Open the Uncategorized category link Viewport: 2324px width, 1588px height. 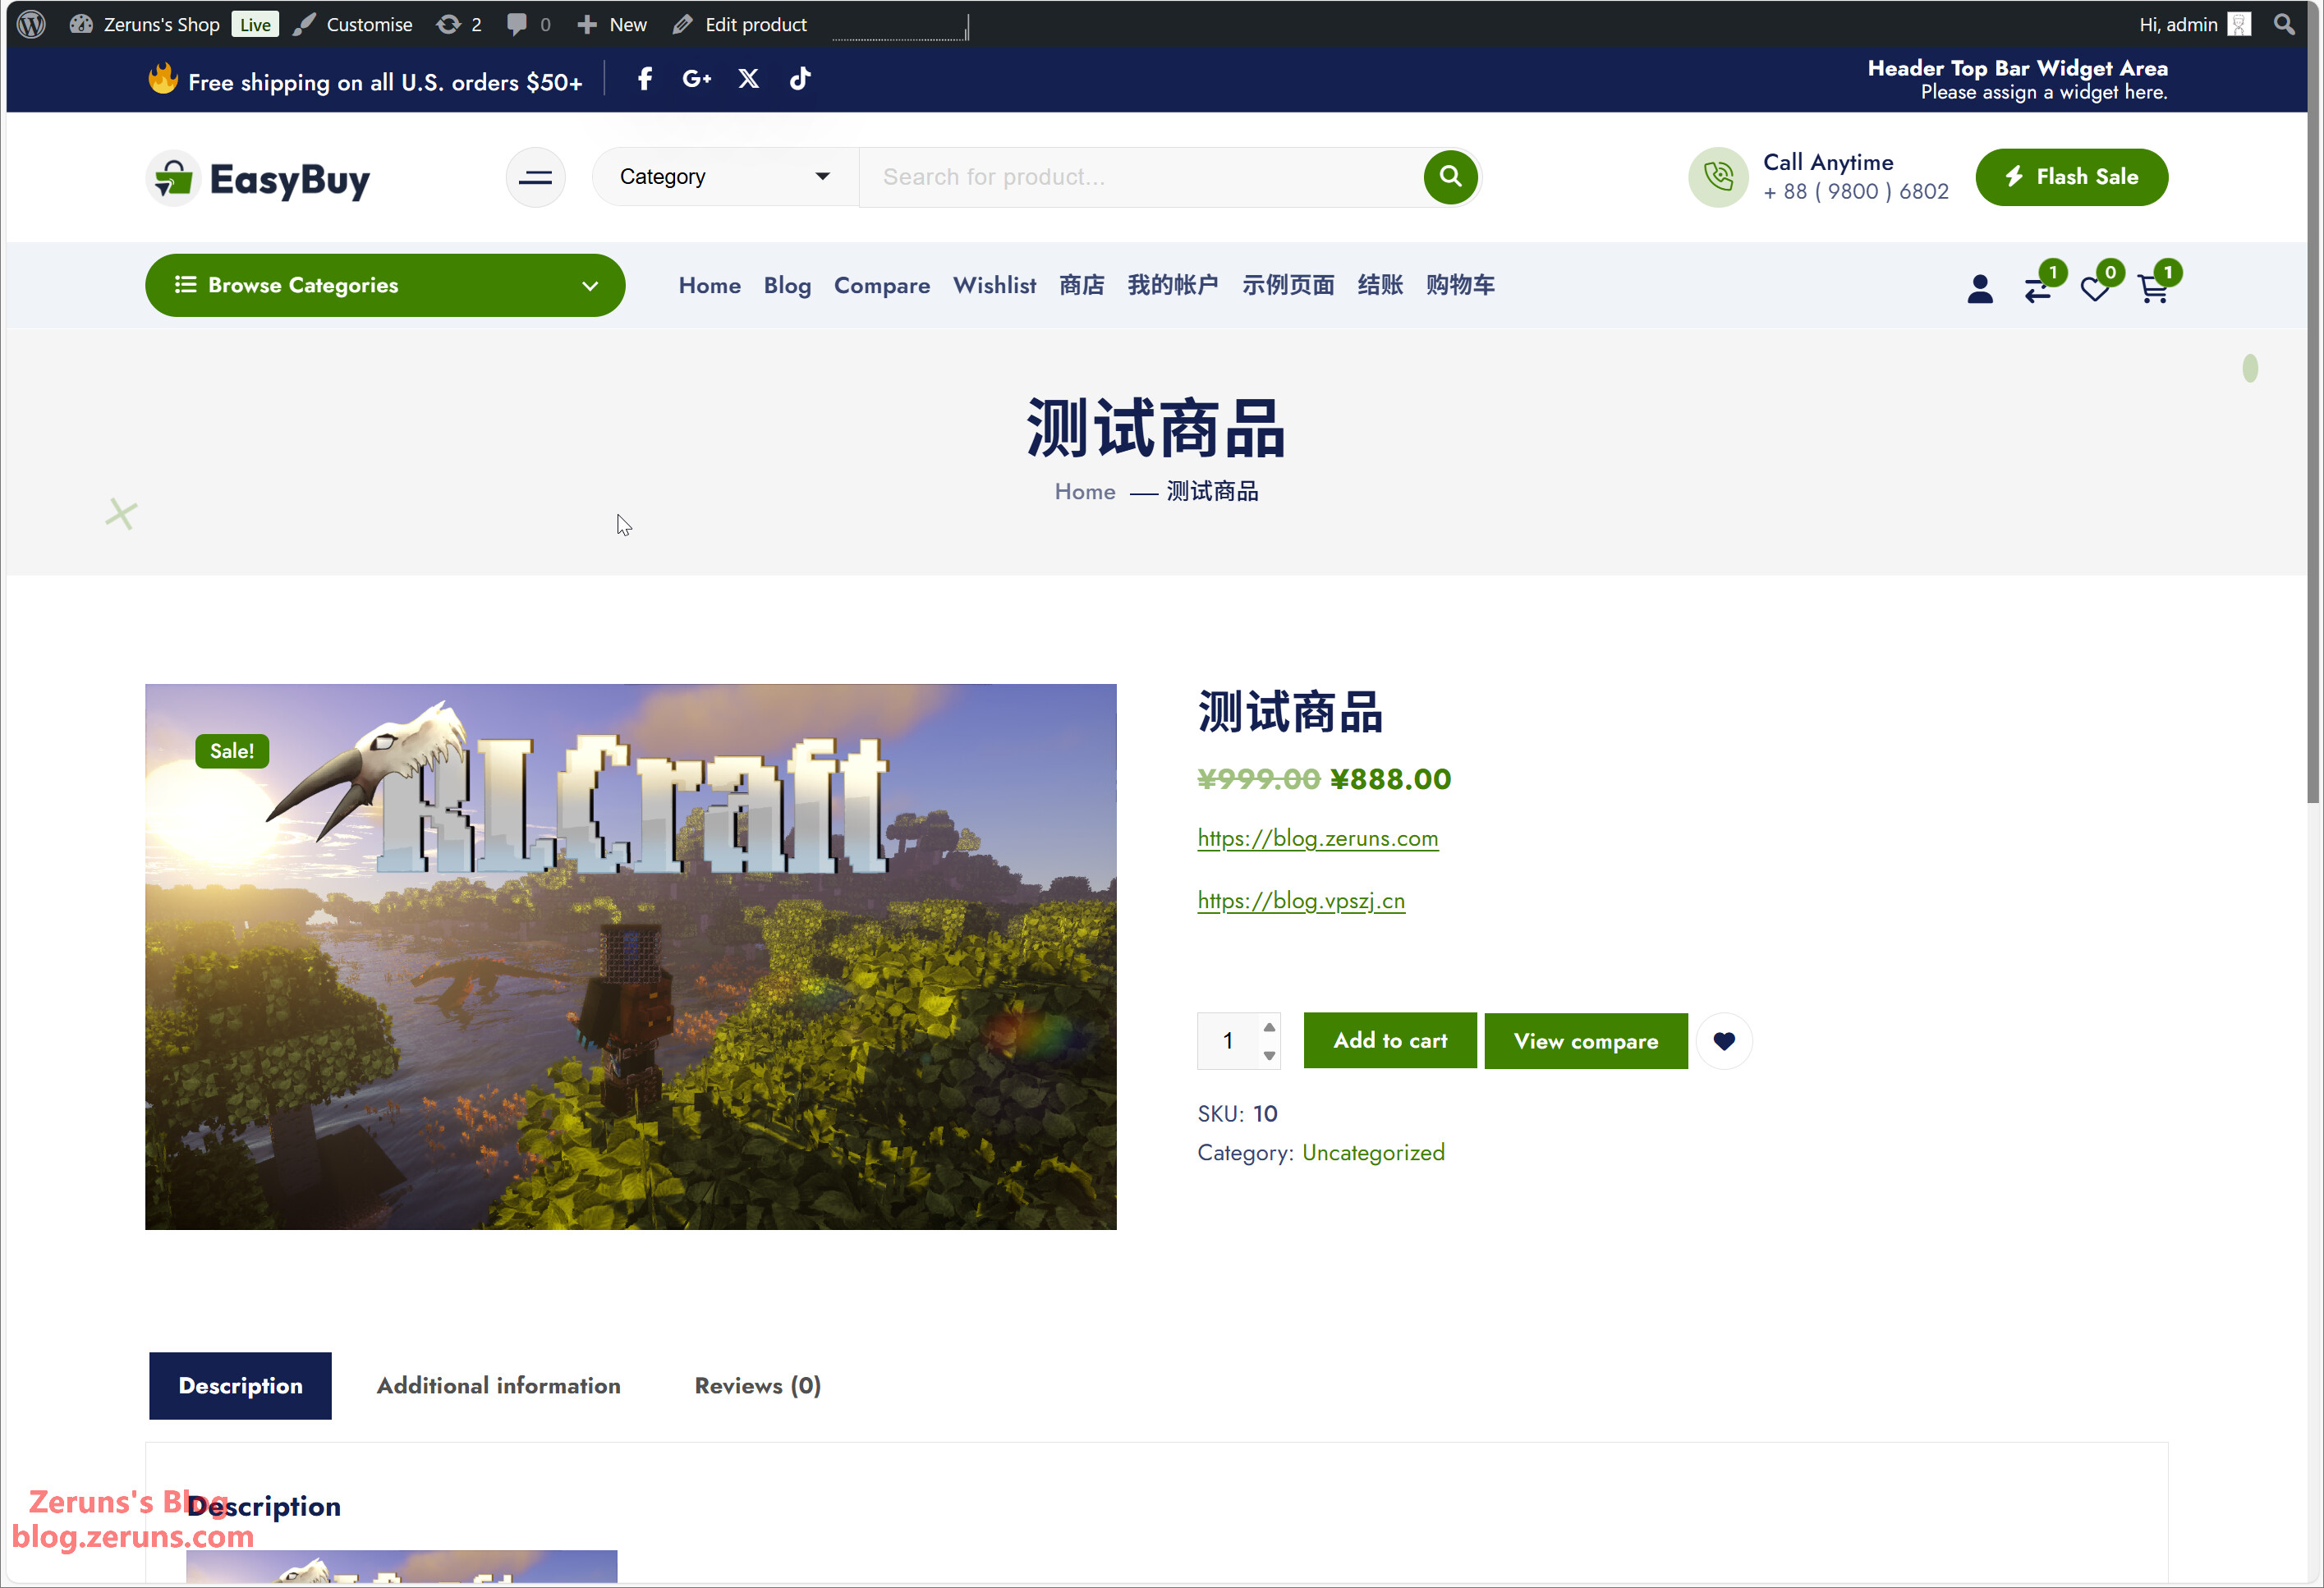pyautogui.click(x=1373, y=1153)
